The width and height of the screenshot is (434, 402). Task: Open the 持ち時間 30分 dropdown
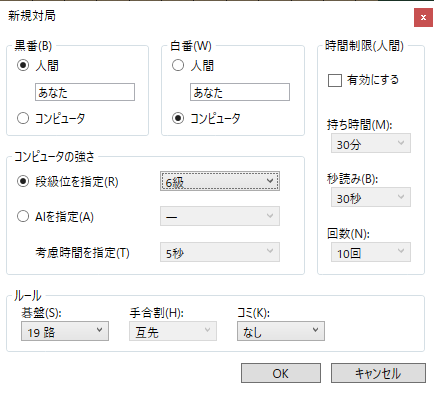(371, 143)
